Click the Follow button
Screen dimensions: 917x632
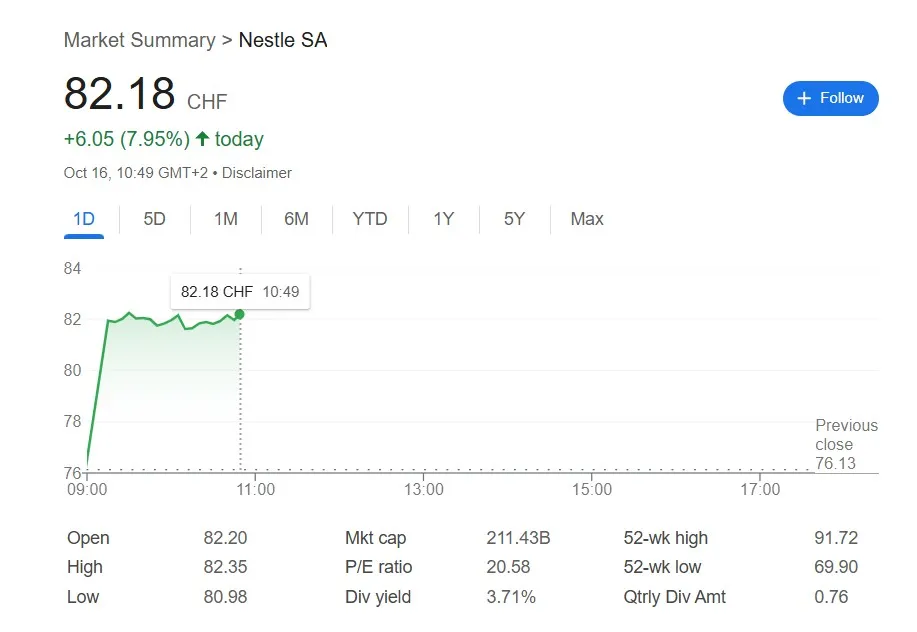pos(830,98)
